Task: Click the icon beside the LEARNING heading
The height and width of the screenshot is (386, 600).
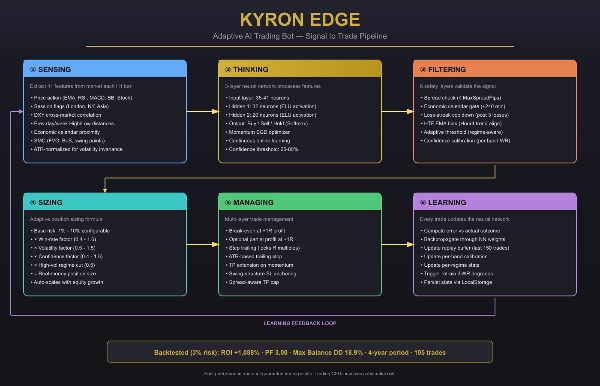Action: 423,202
